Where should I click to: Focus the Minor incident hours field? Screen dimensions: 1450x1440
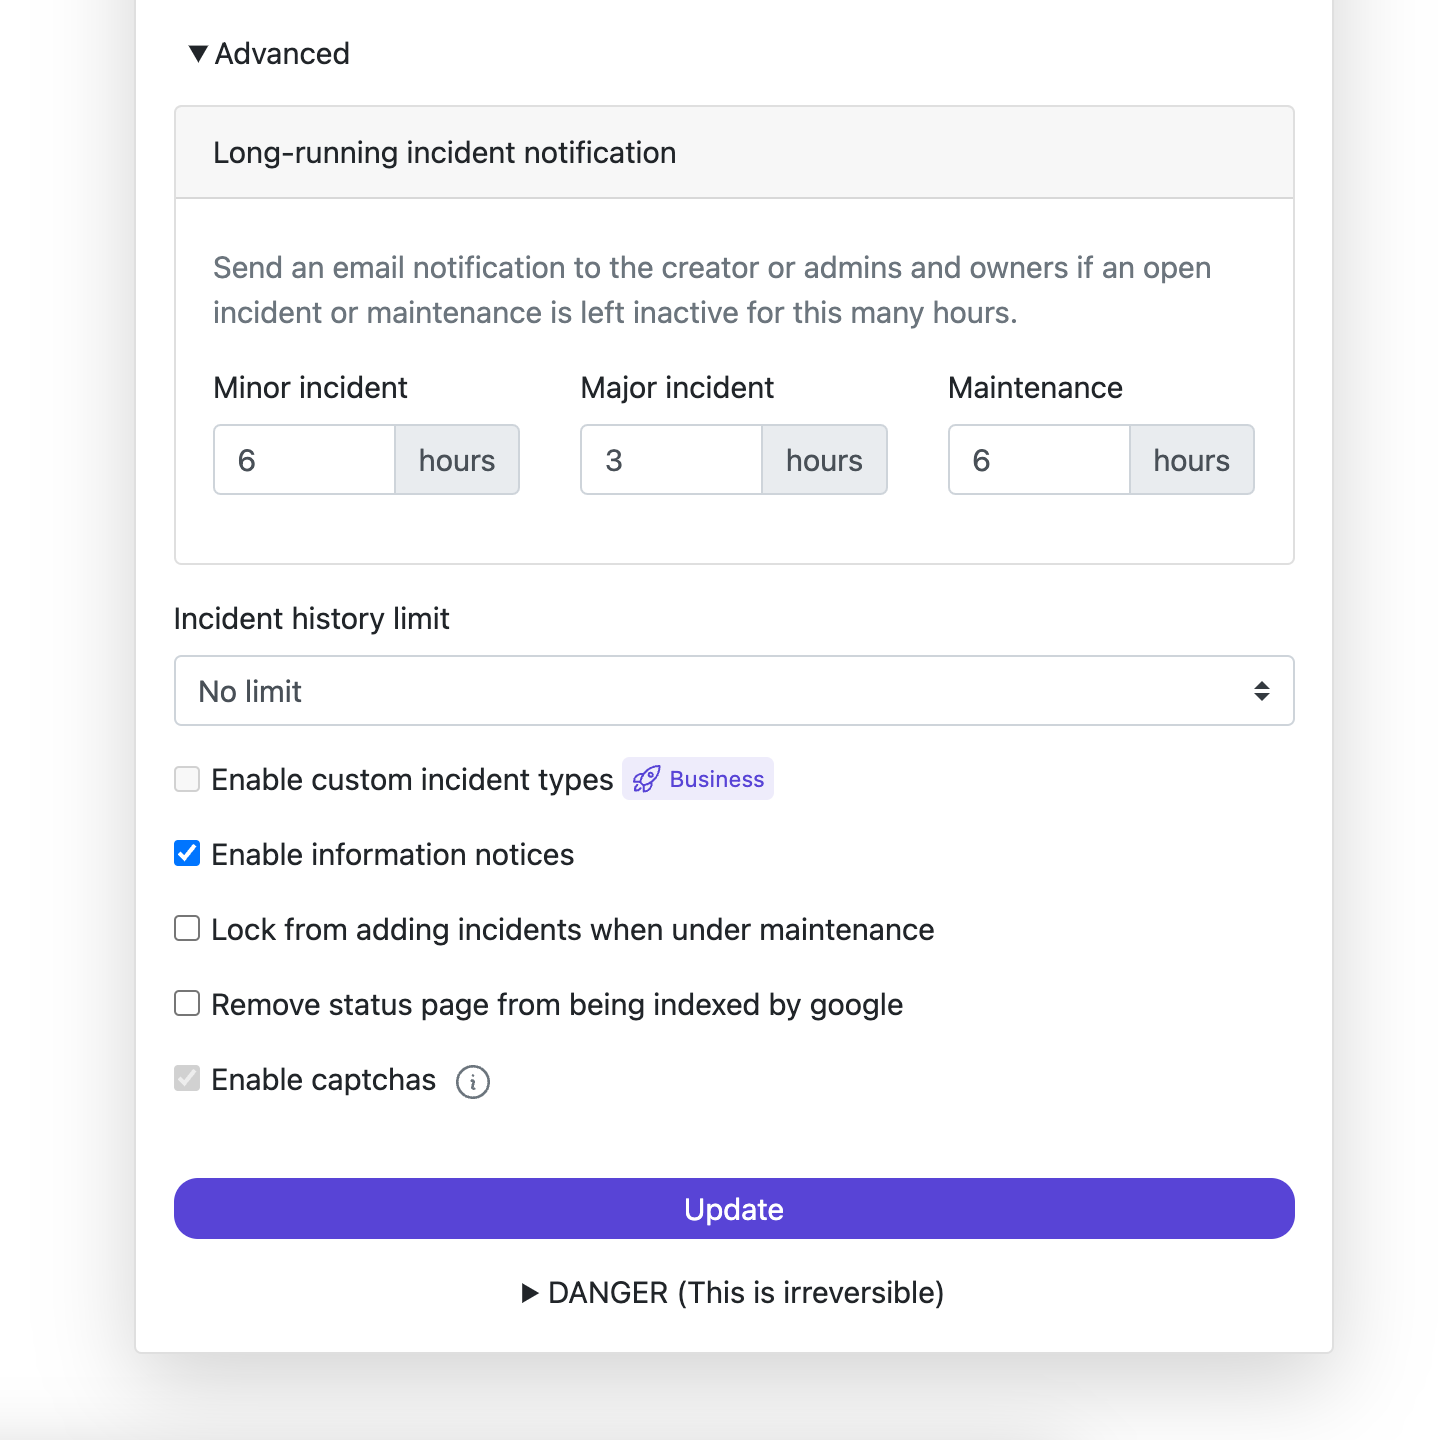tap(304, 460)
